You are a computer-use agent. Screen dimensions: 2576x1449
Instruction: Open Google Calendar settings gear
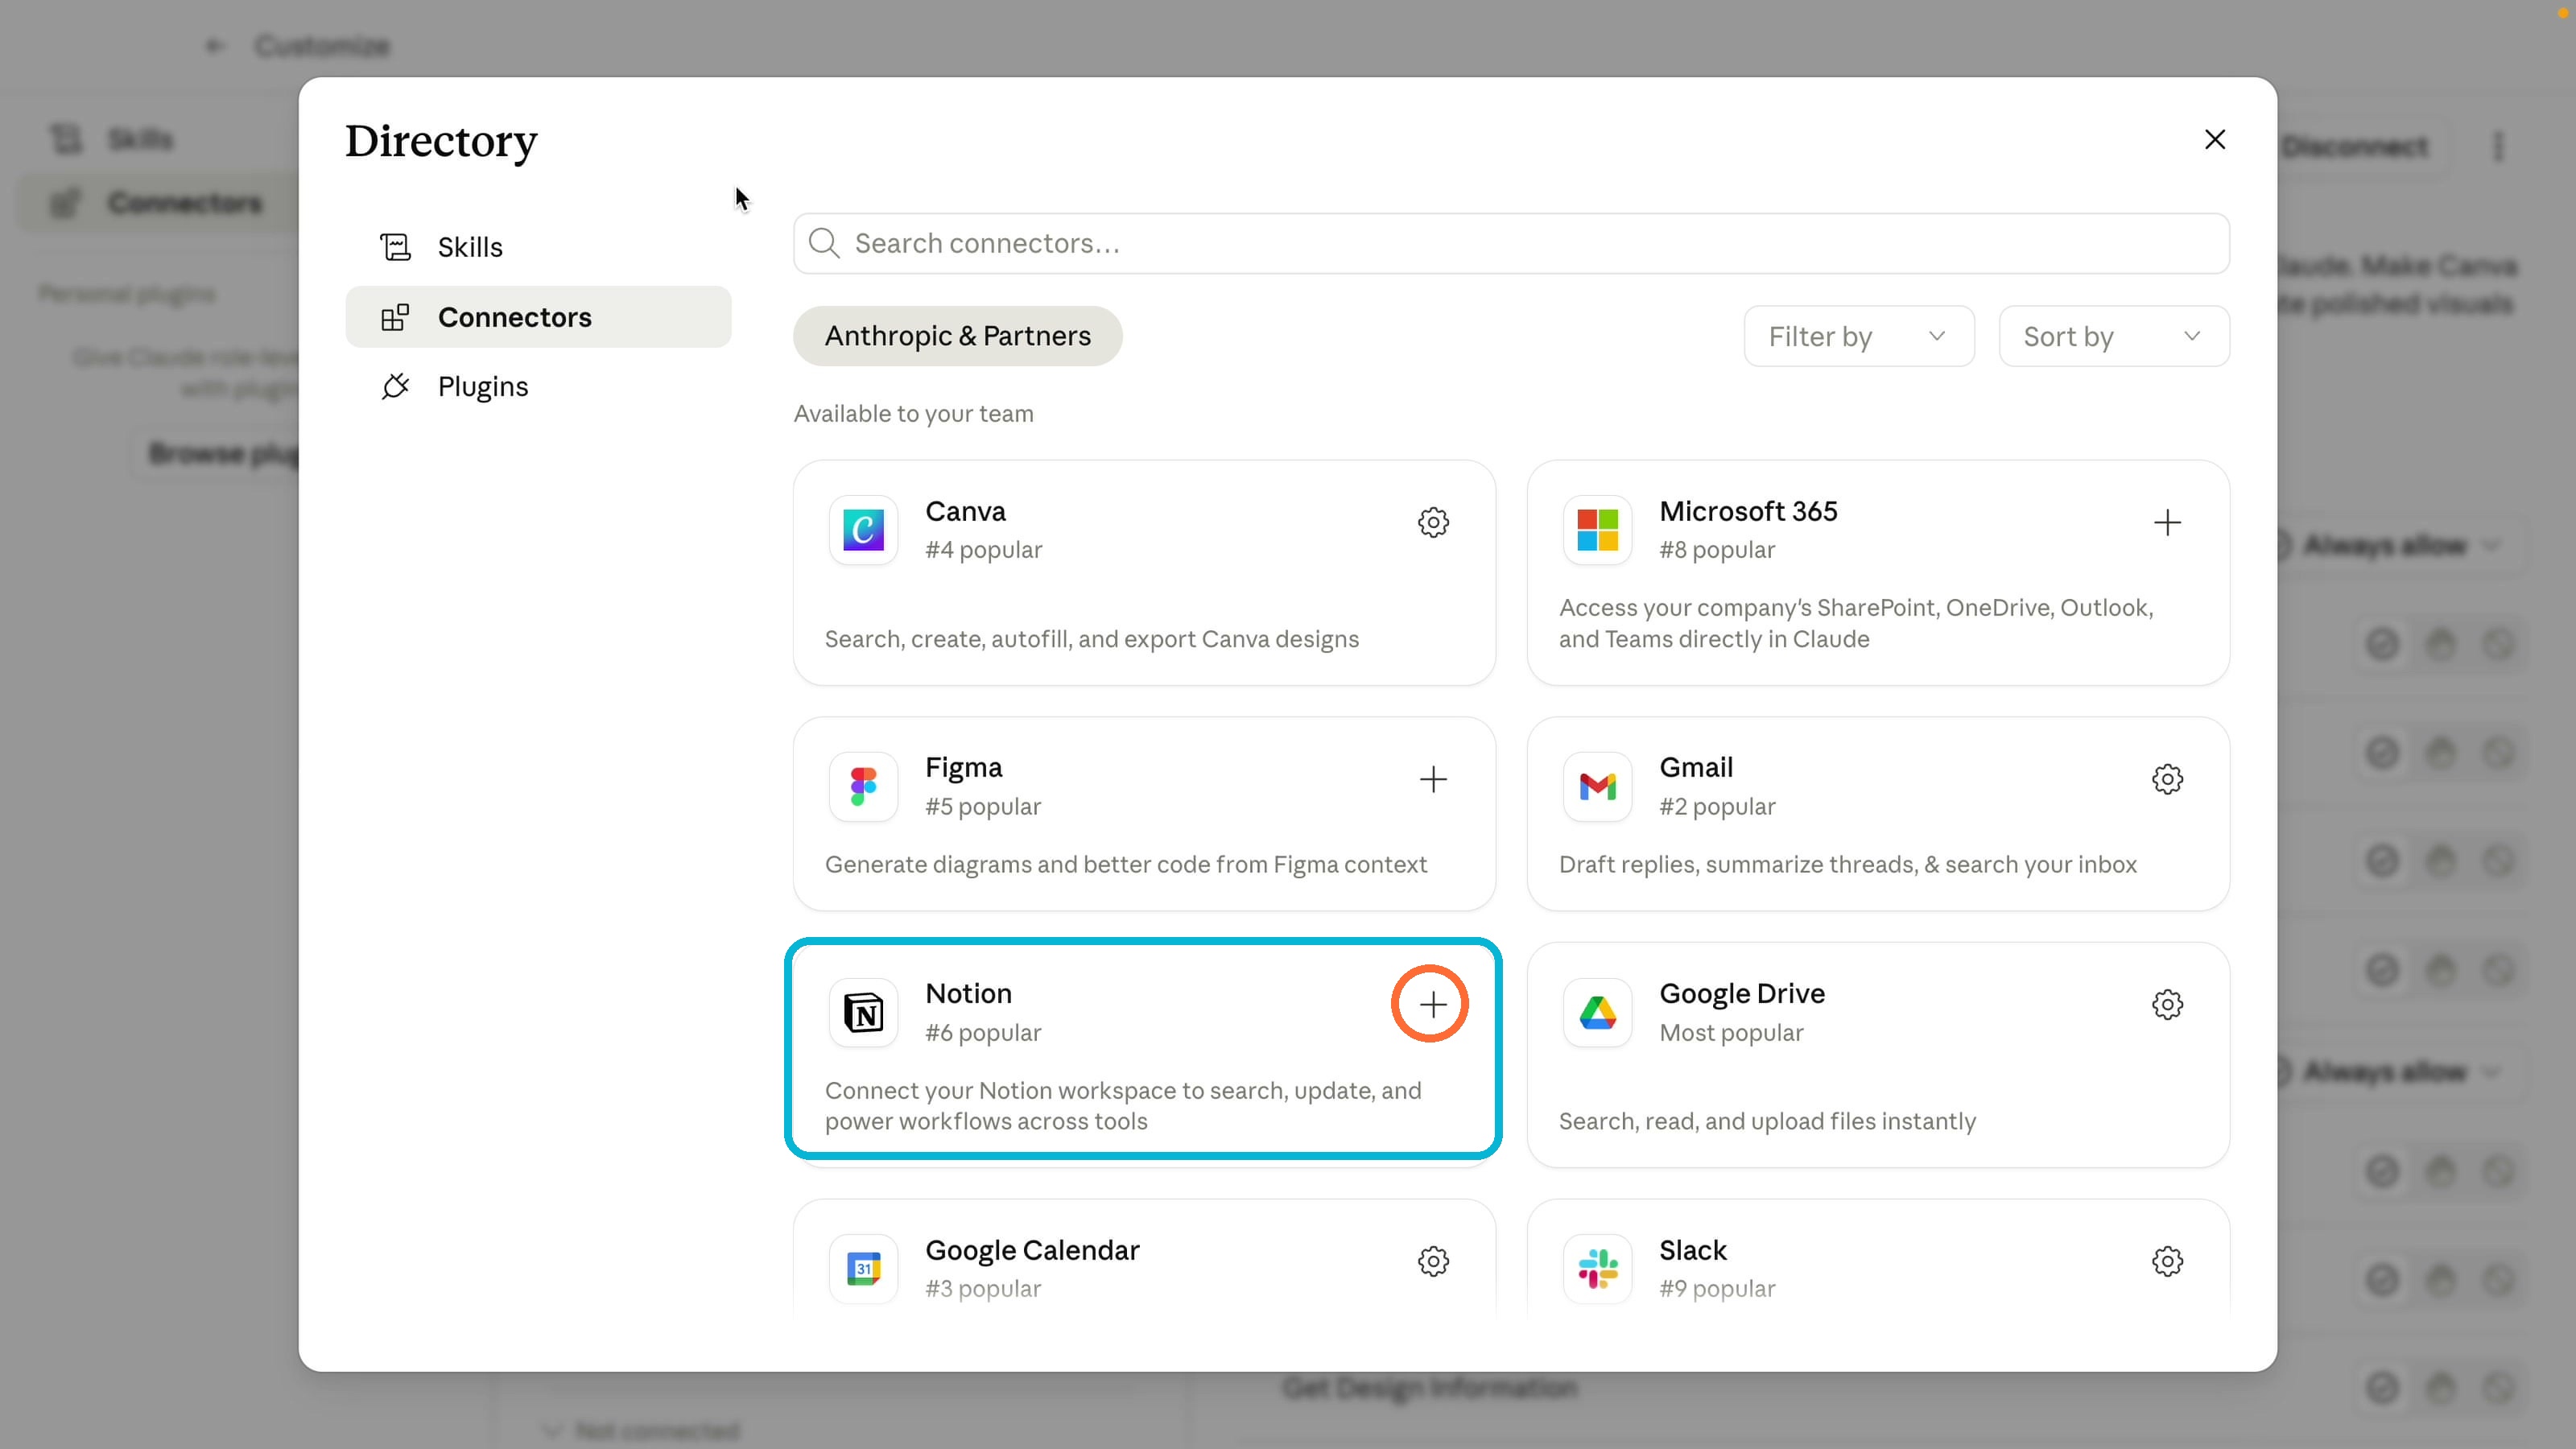tap(1433, 1261)
